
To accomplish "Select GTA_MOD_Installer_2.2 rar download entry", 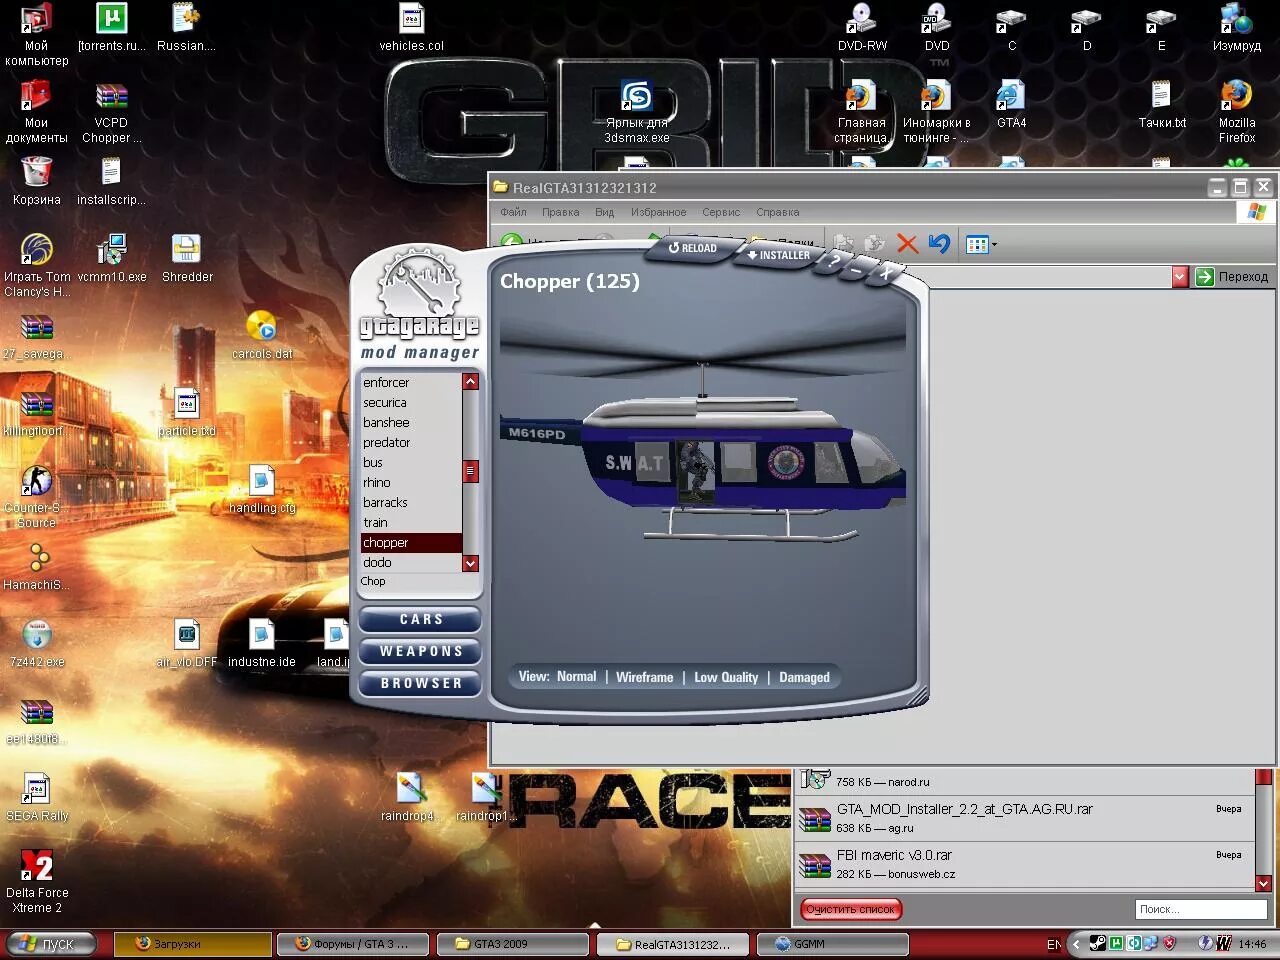I will click(1023, 818).
